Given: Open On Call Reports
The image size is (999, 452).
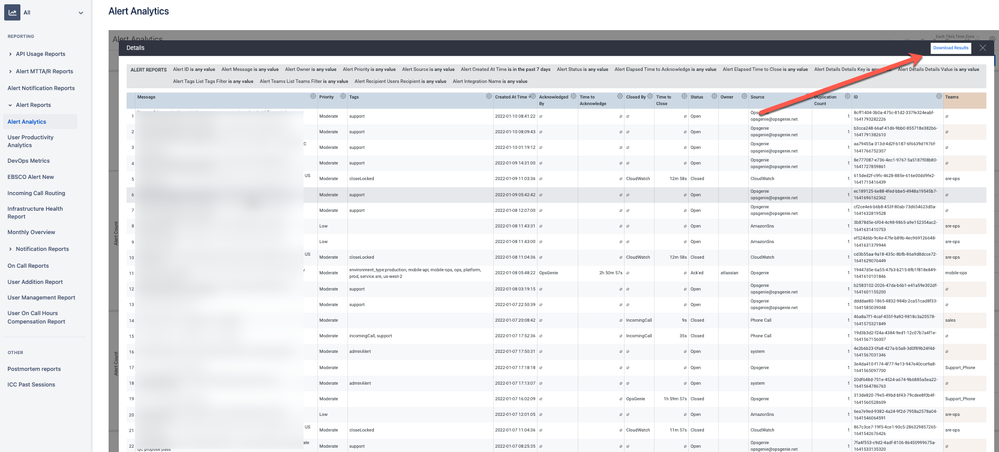Looking at the screenshot, I should 27,265.
